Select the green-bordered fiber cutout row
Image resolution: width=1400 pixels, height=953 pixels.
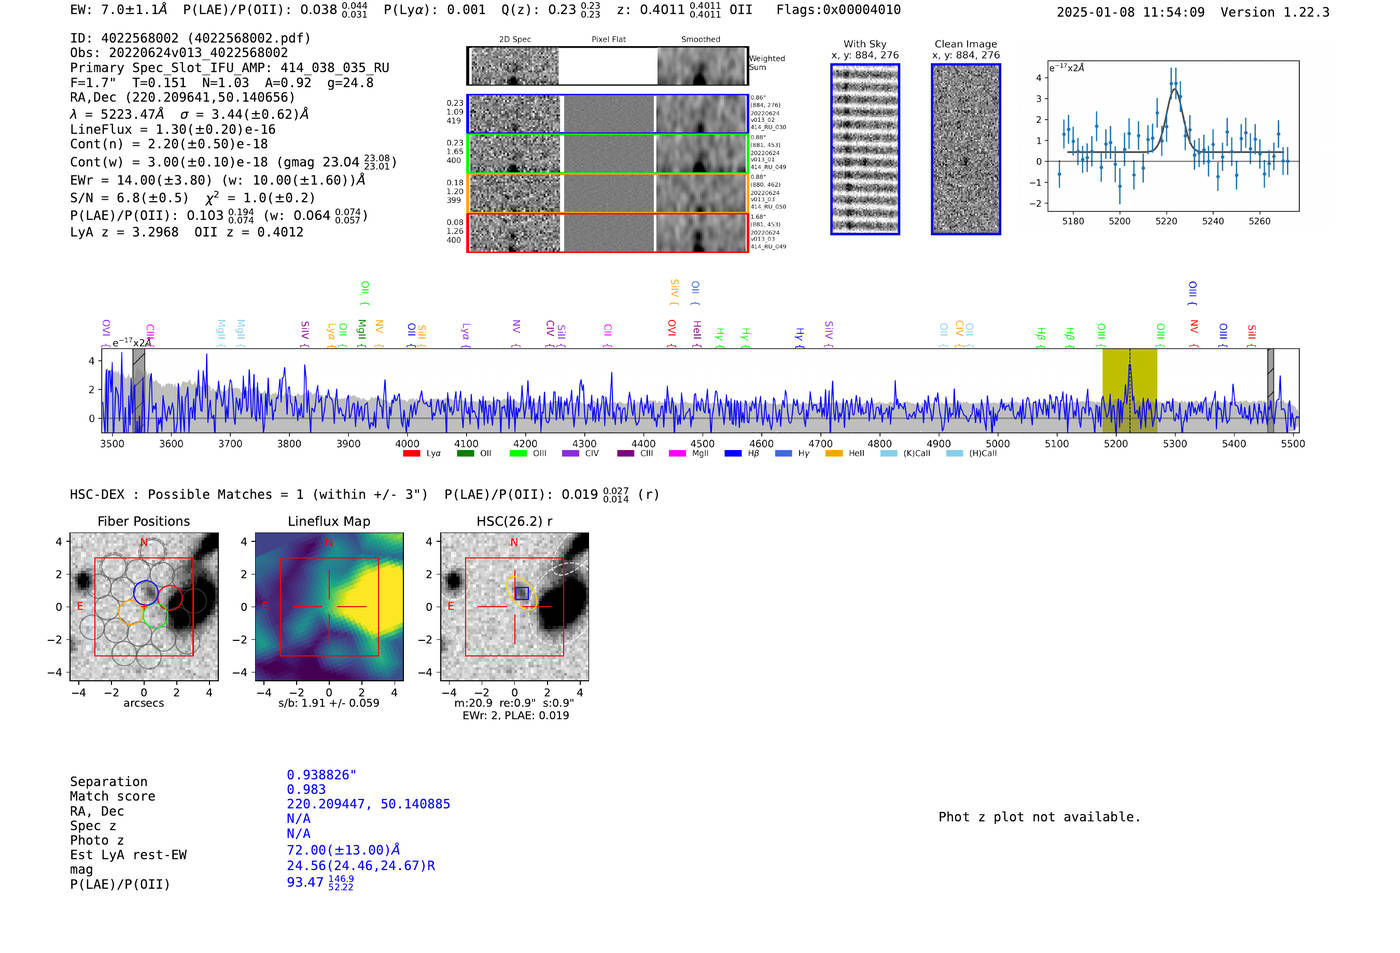[608, 154]
